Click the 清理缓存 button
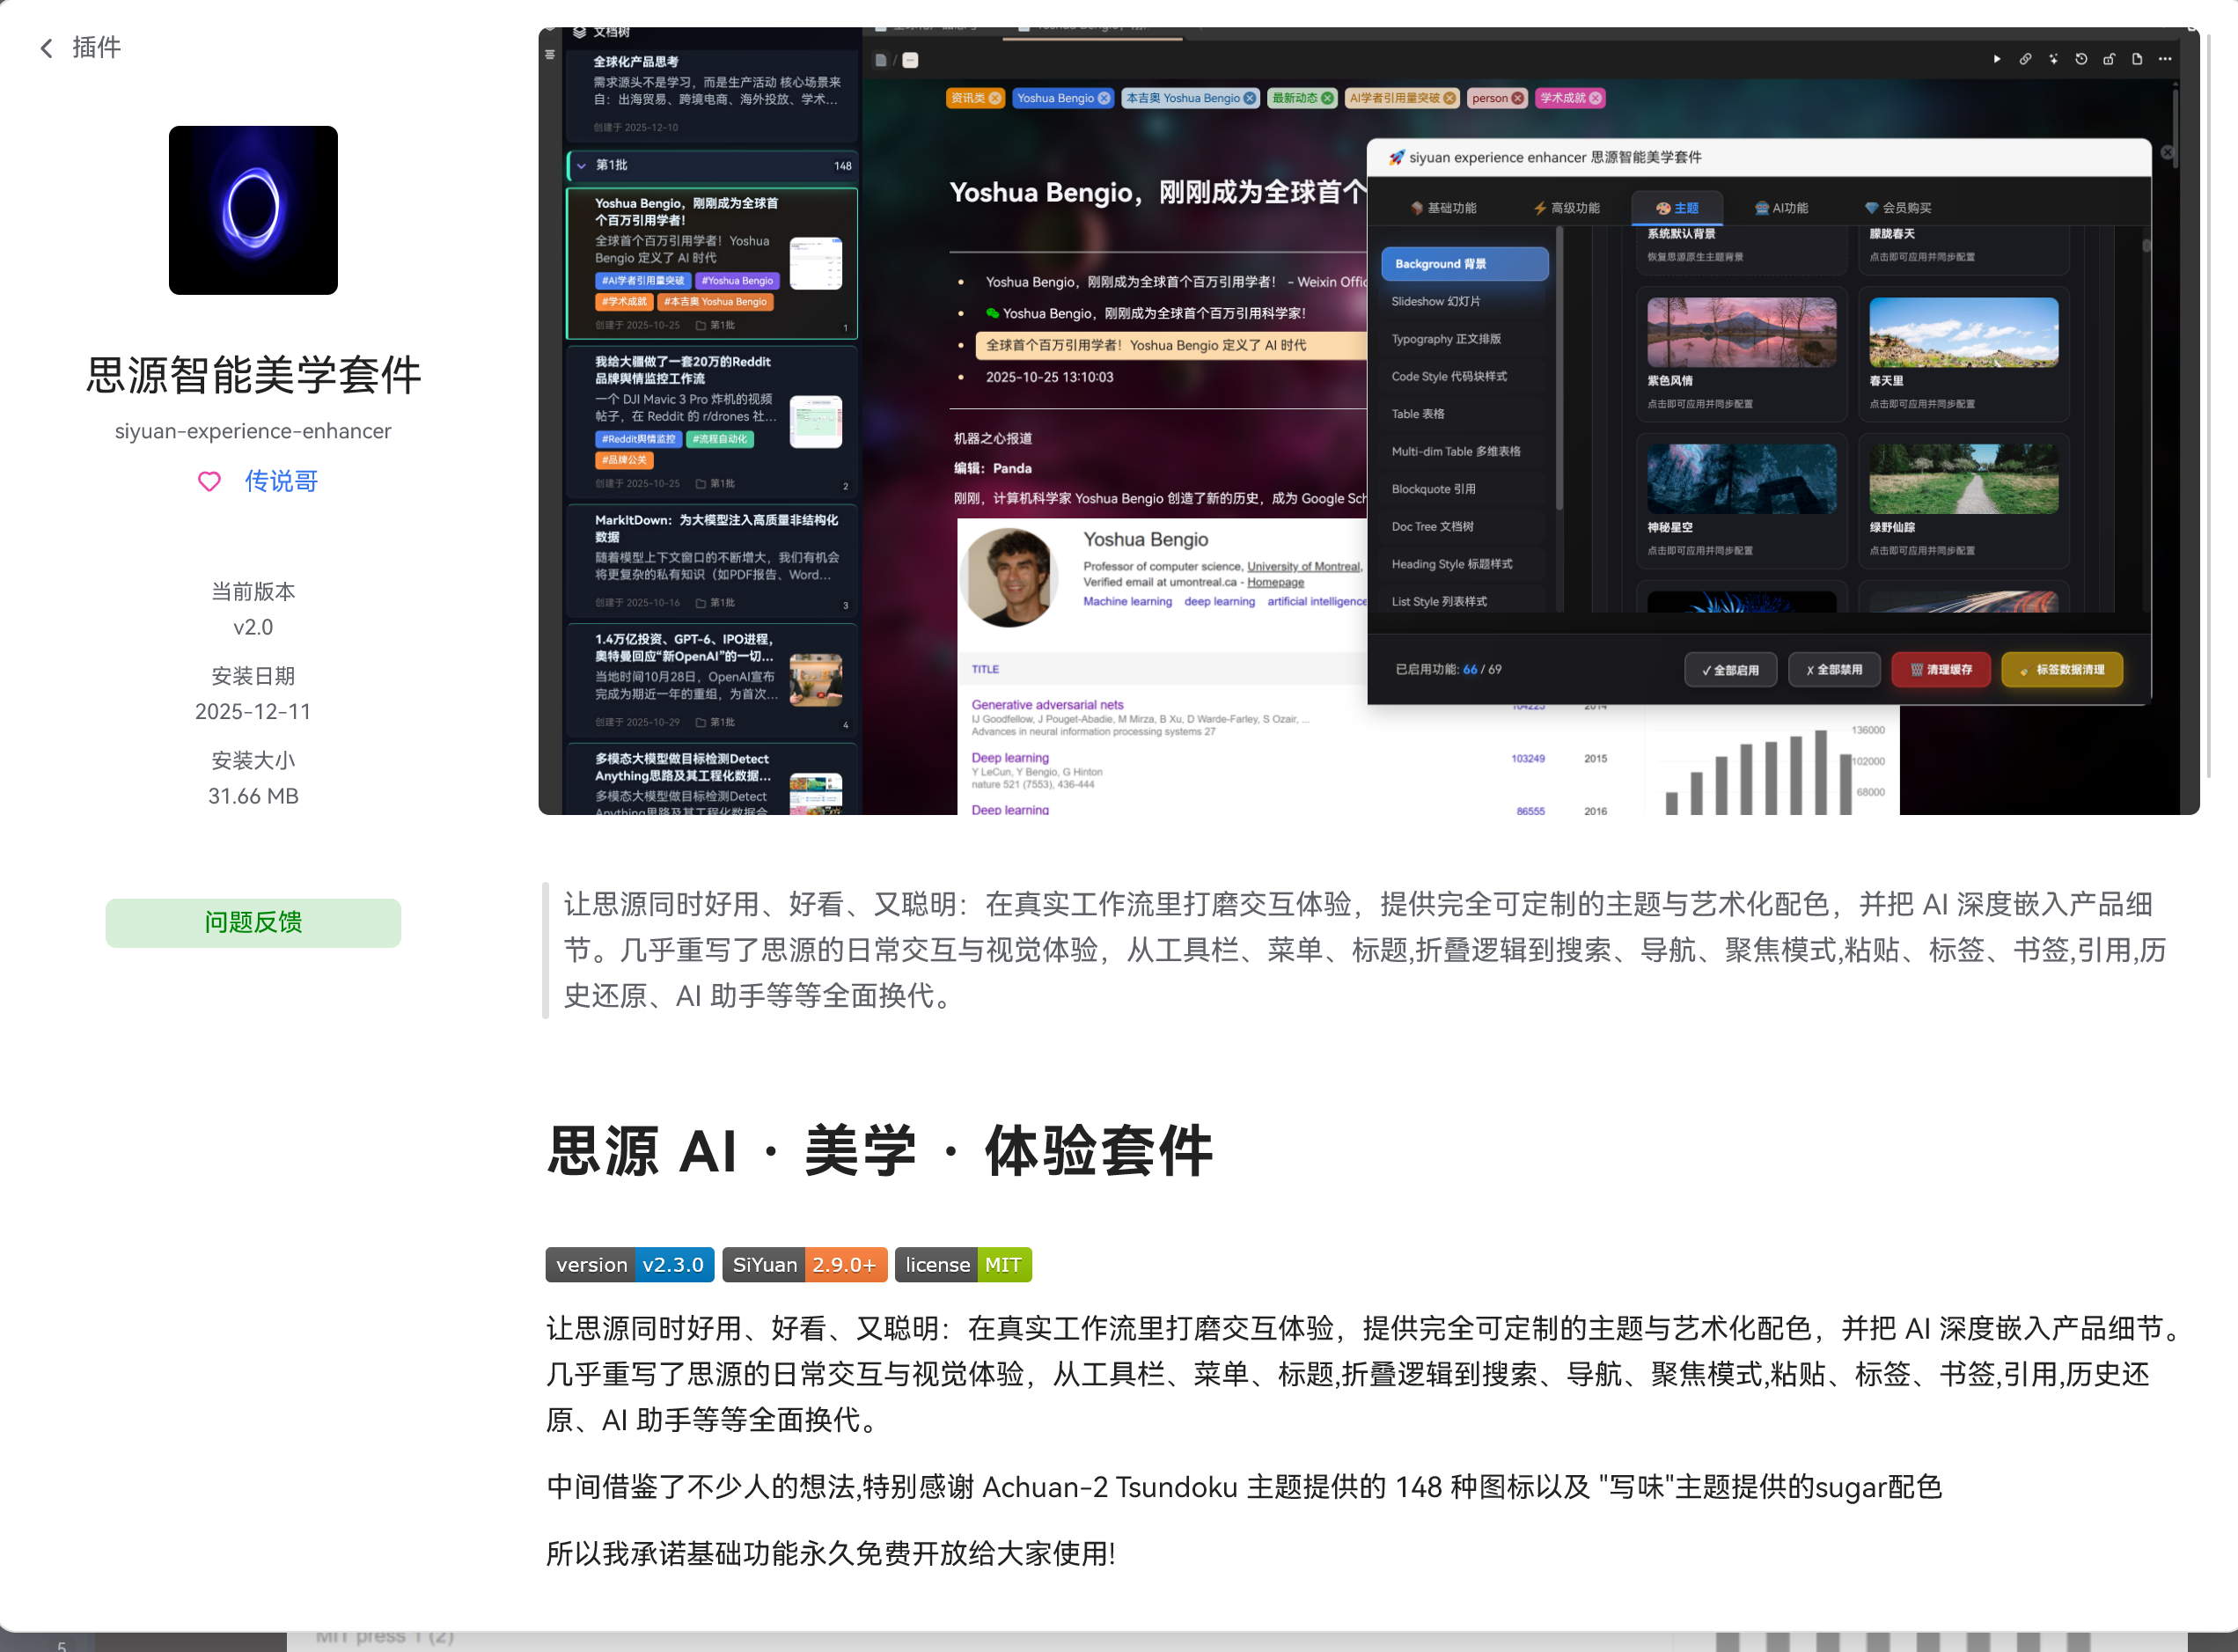 pos(1940,669)
